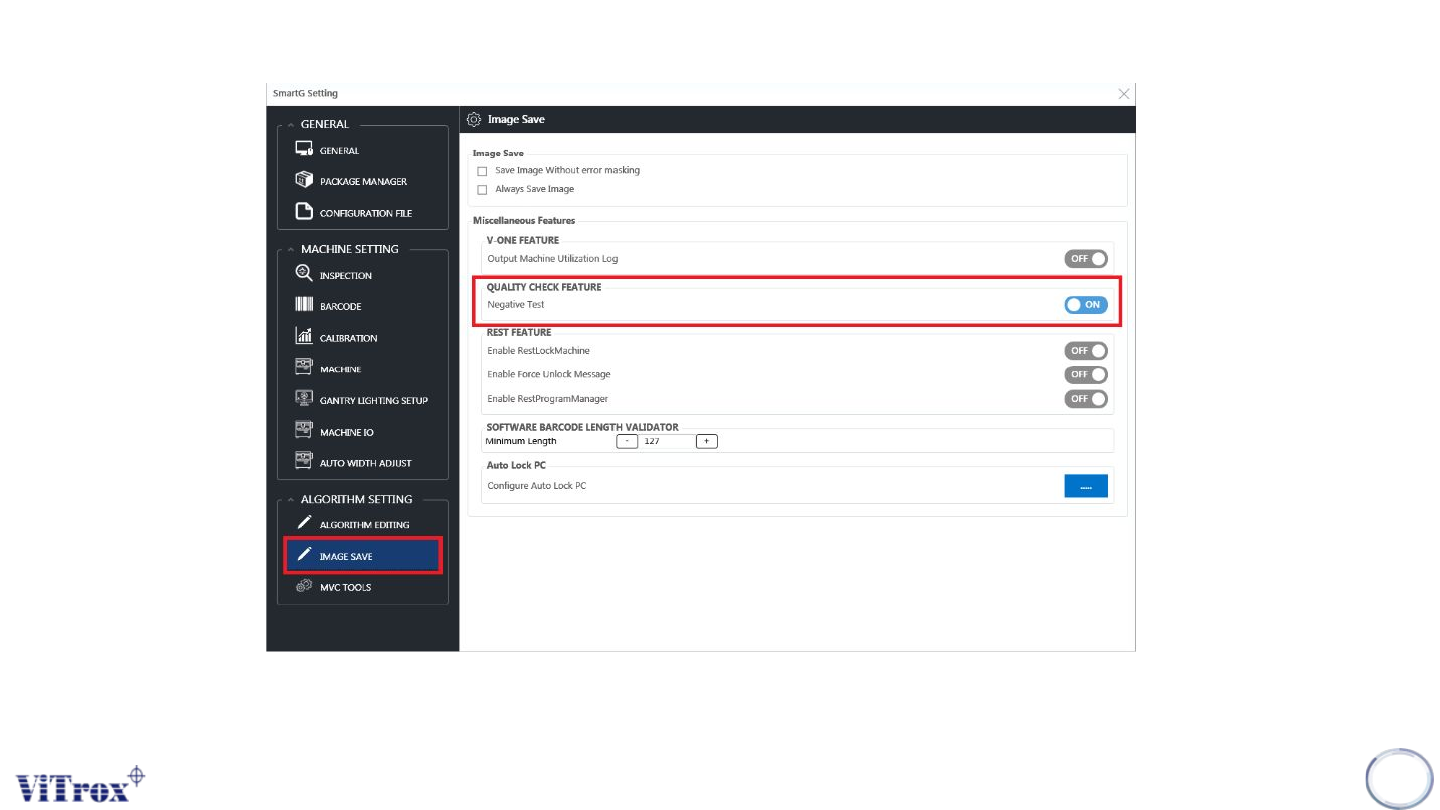Image resolution: width=1440 pixels, height=810 pixels.
Task: Toggle Output Machine Utilization Log on
Action: point(1086,259)
